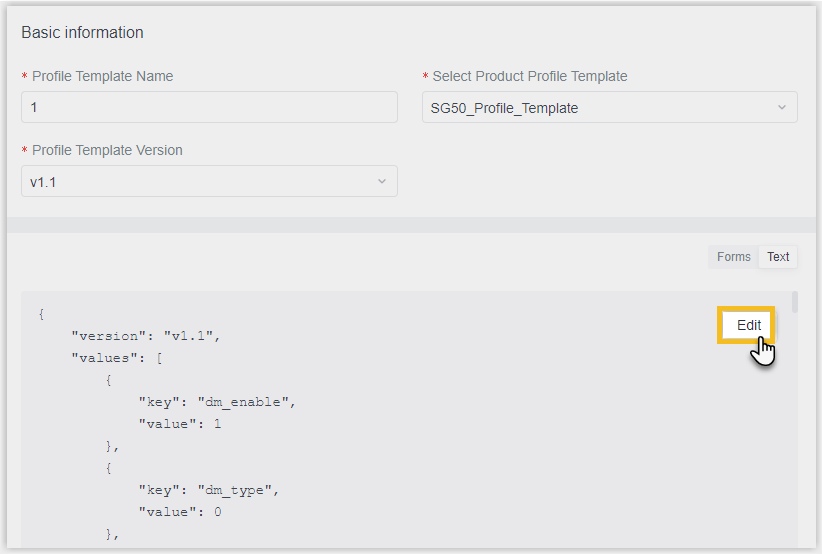Open the v1.1 Profile Template Version dropdown

(209, 181)
